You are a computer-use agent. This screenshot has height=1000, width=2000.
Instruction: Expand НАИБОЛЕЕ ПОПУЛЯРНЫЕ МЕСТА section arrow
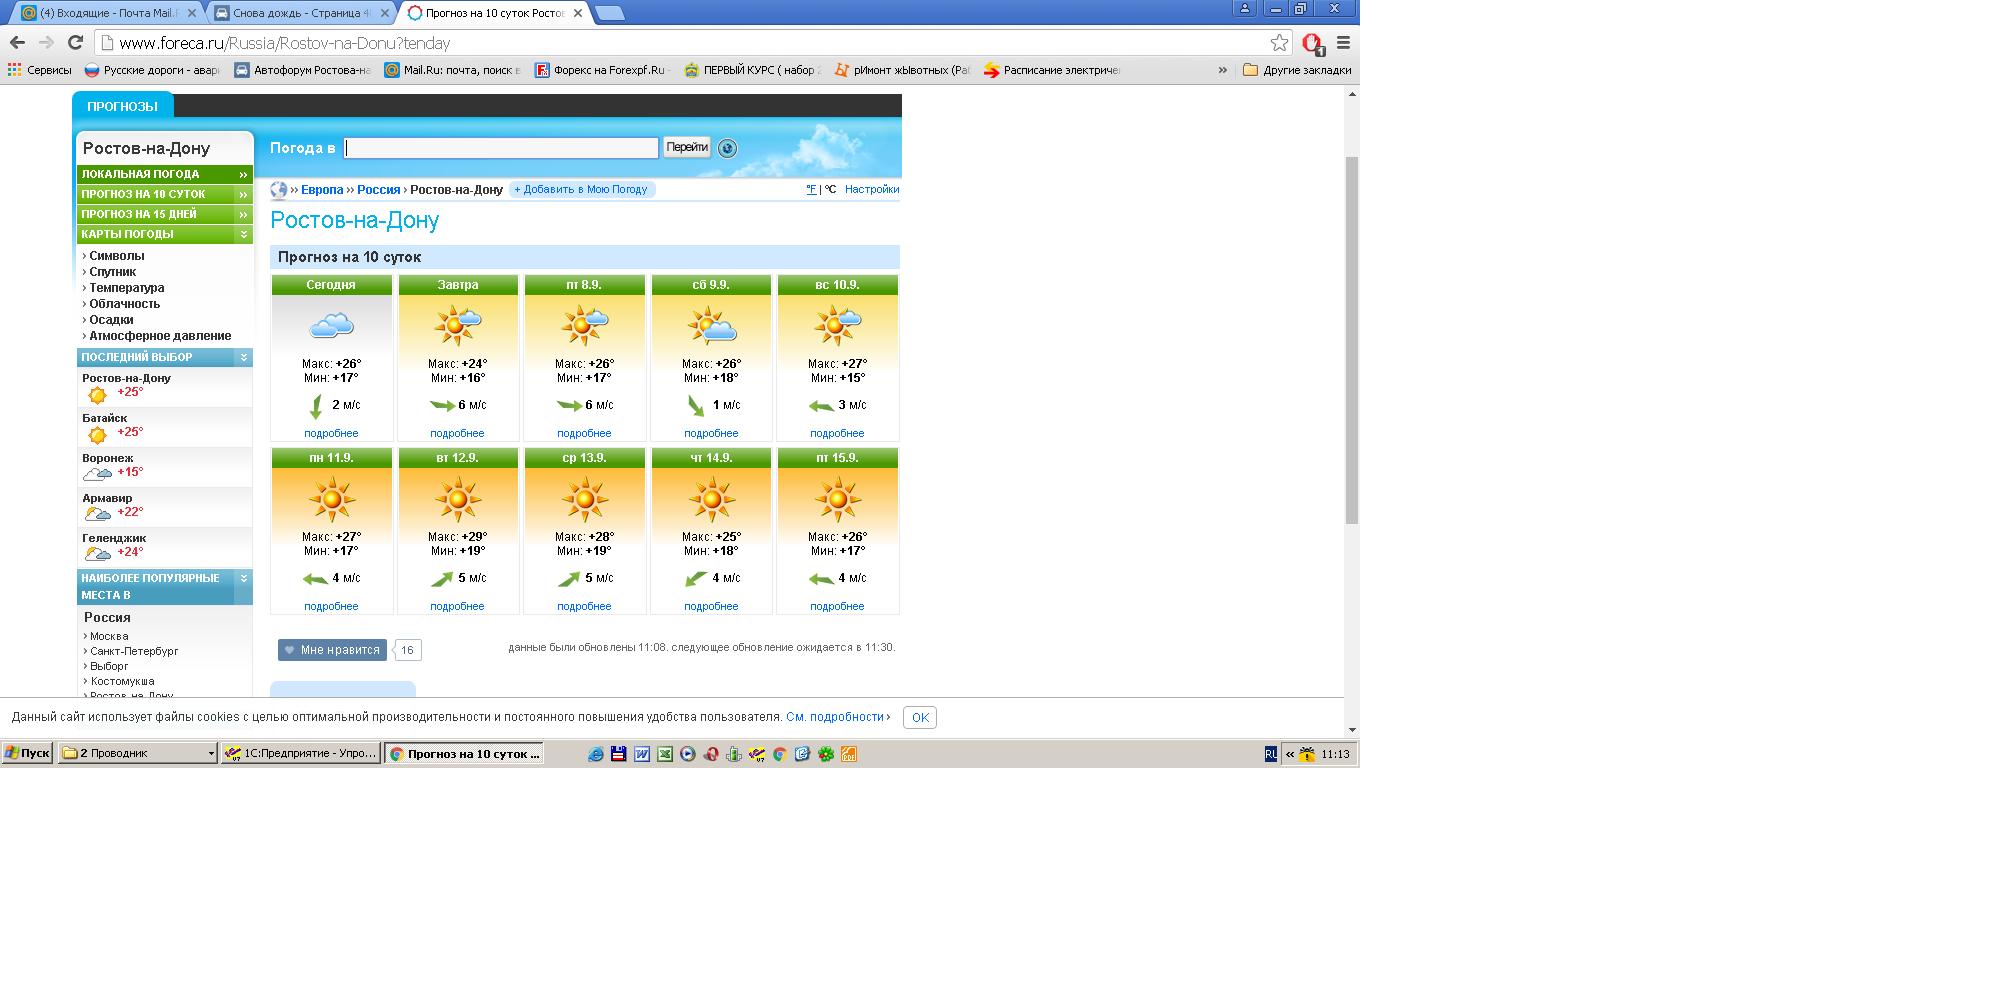(x=243, y=579)
